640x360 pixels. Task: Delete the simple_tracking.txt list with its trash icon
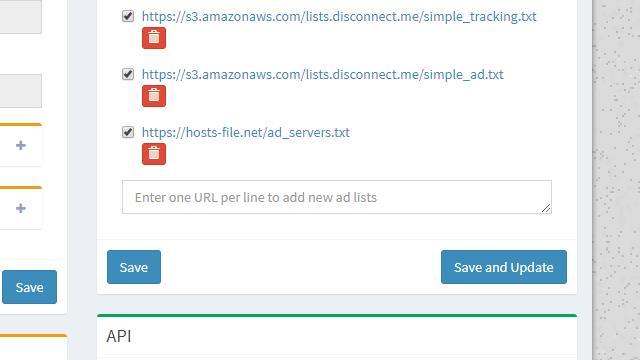(154, 38)
